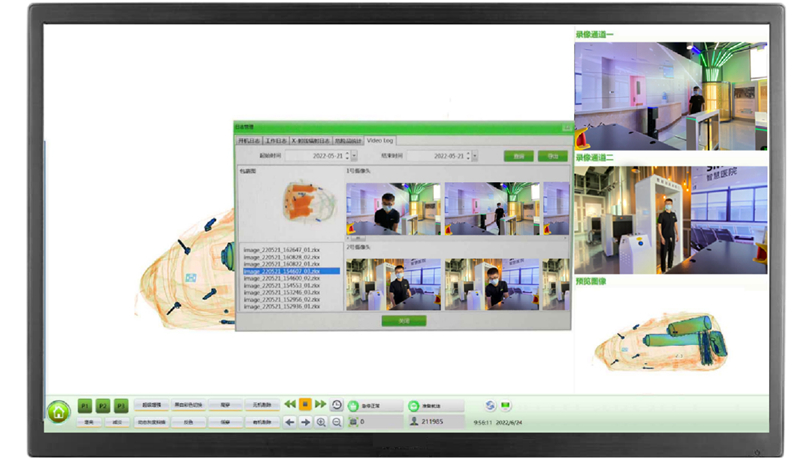Viewport: 800px width, 458px height.
Task: Click the rewind double-arrow icon
Action: click(290, 404)
